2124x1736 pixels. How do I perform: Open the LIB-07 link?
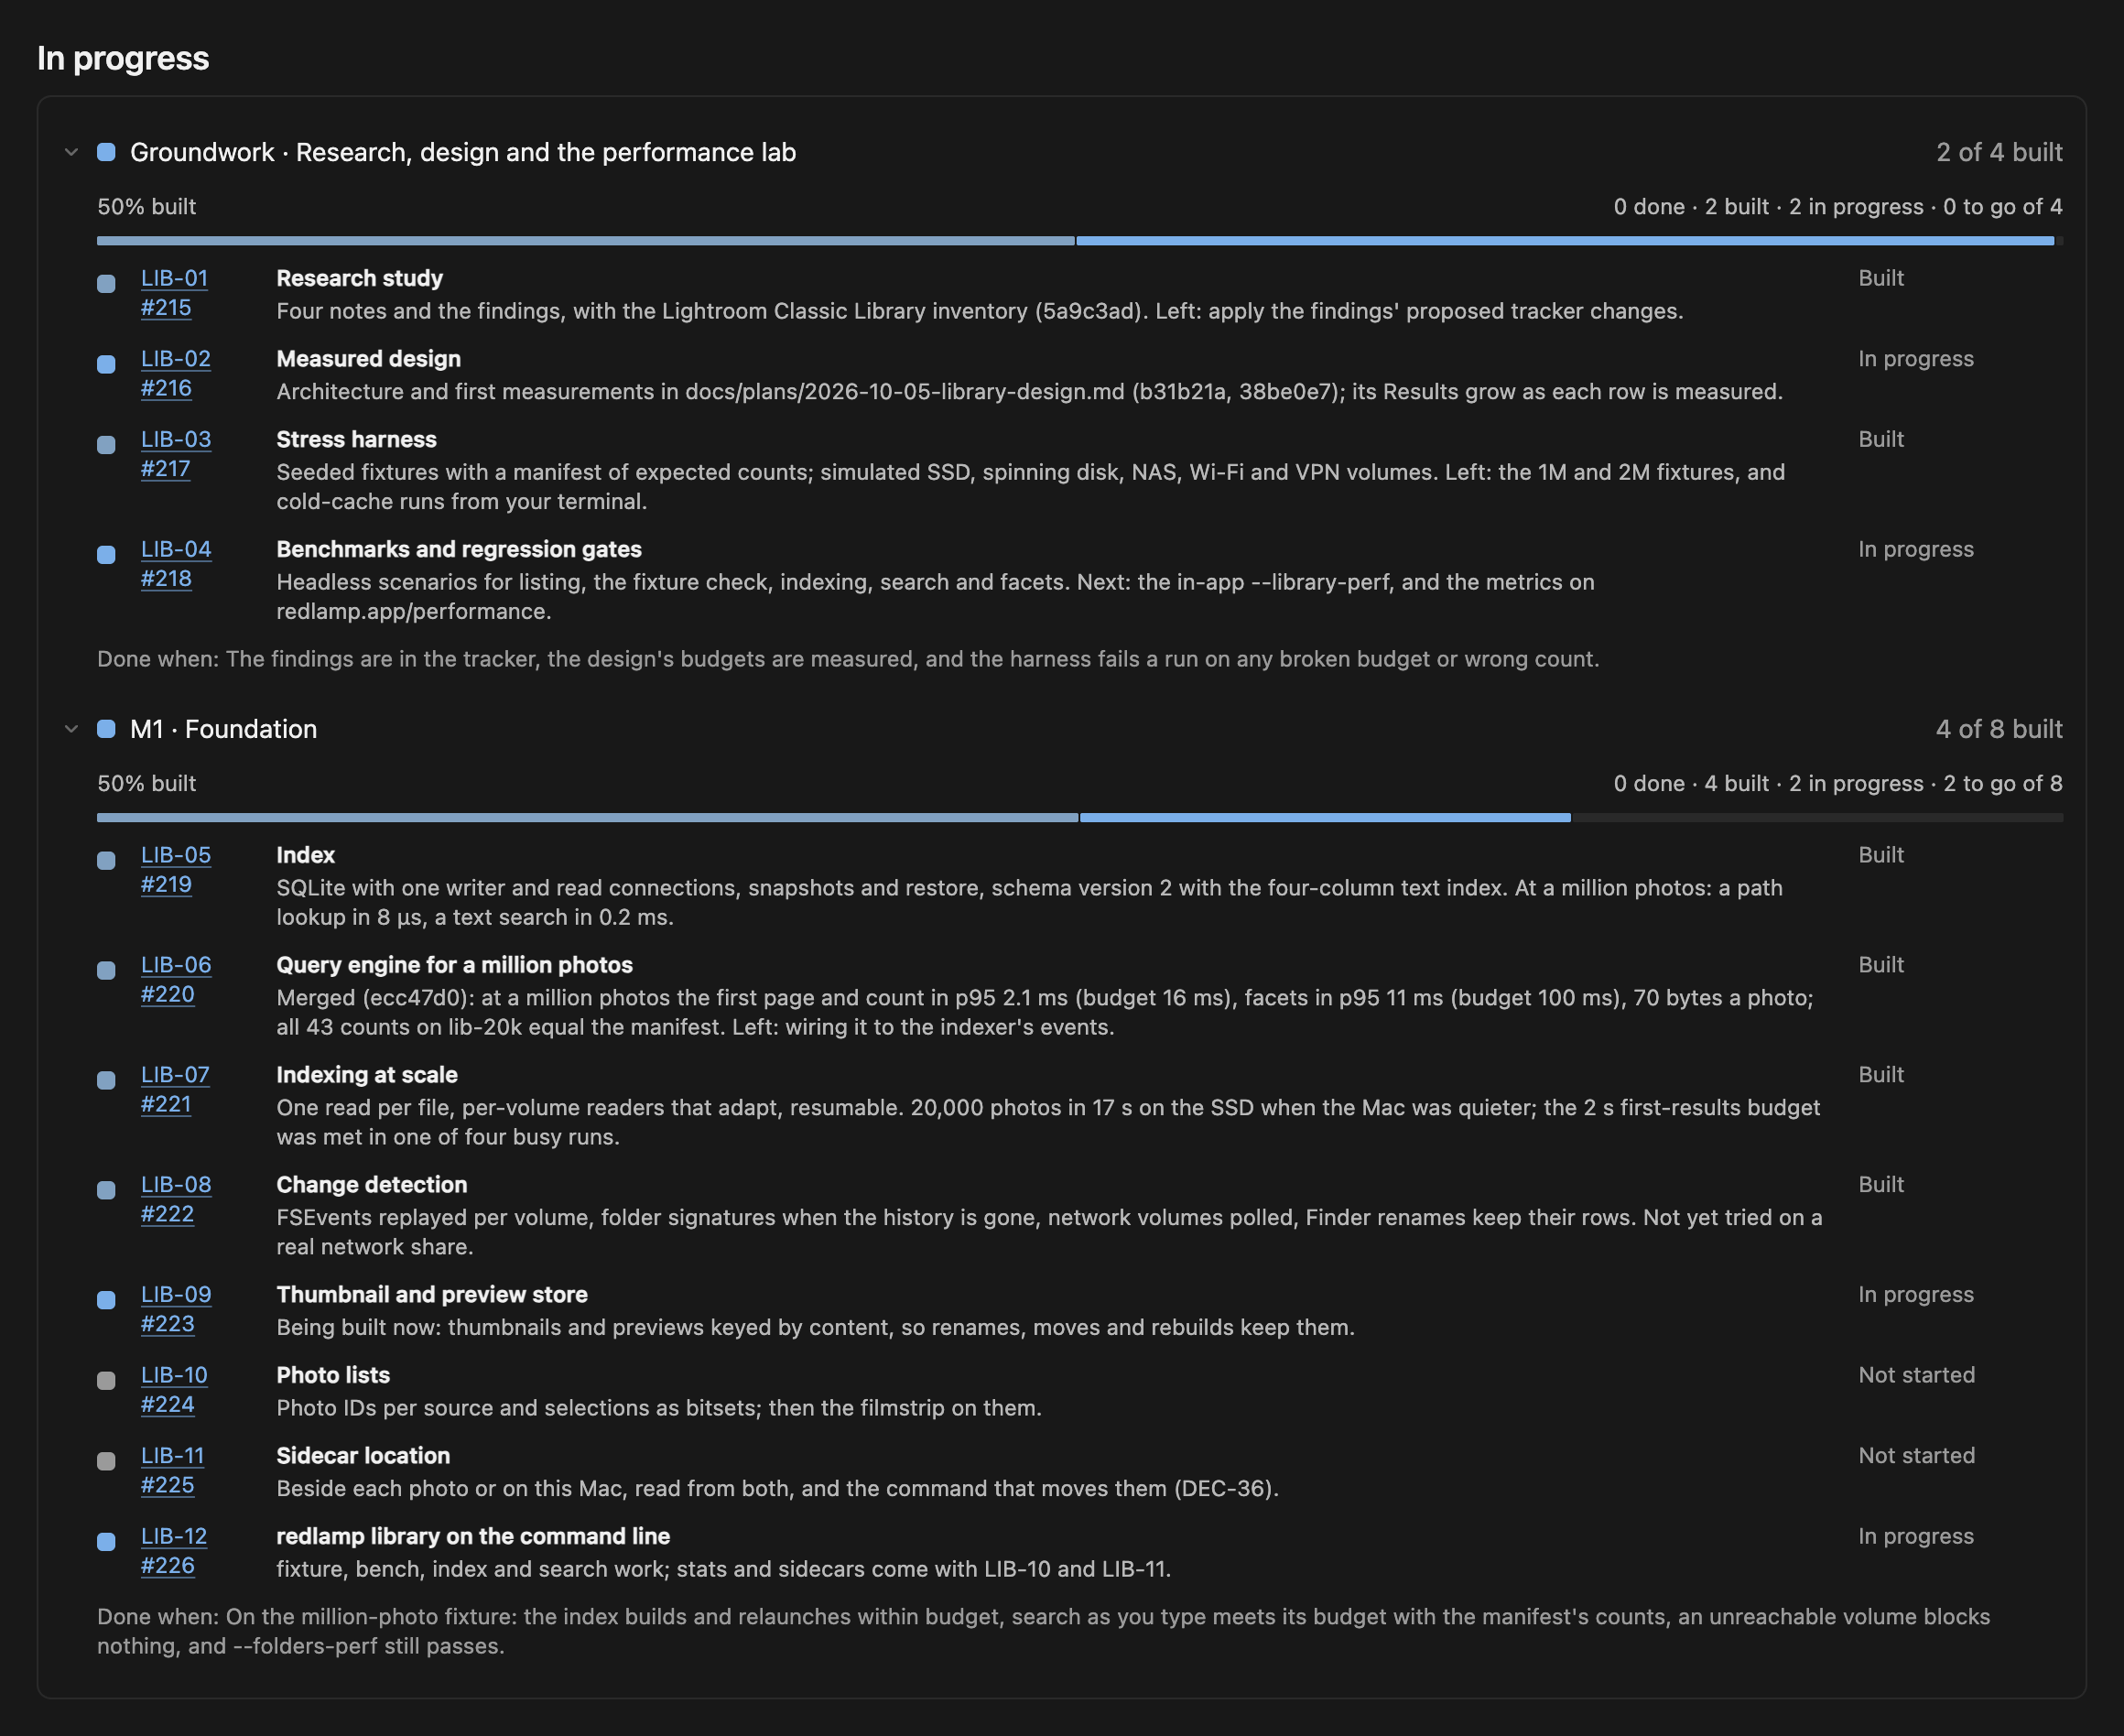pyautogui.click(x=175, y=1075)
